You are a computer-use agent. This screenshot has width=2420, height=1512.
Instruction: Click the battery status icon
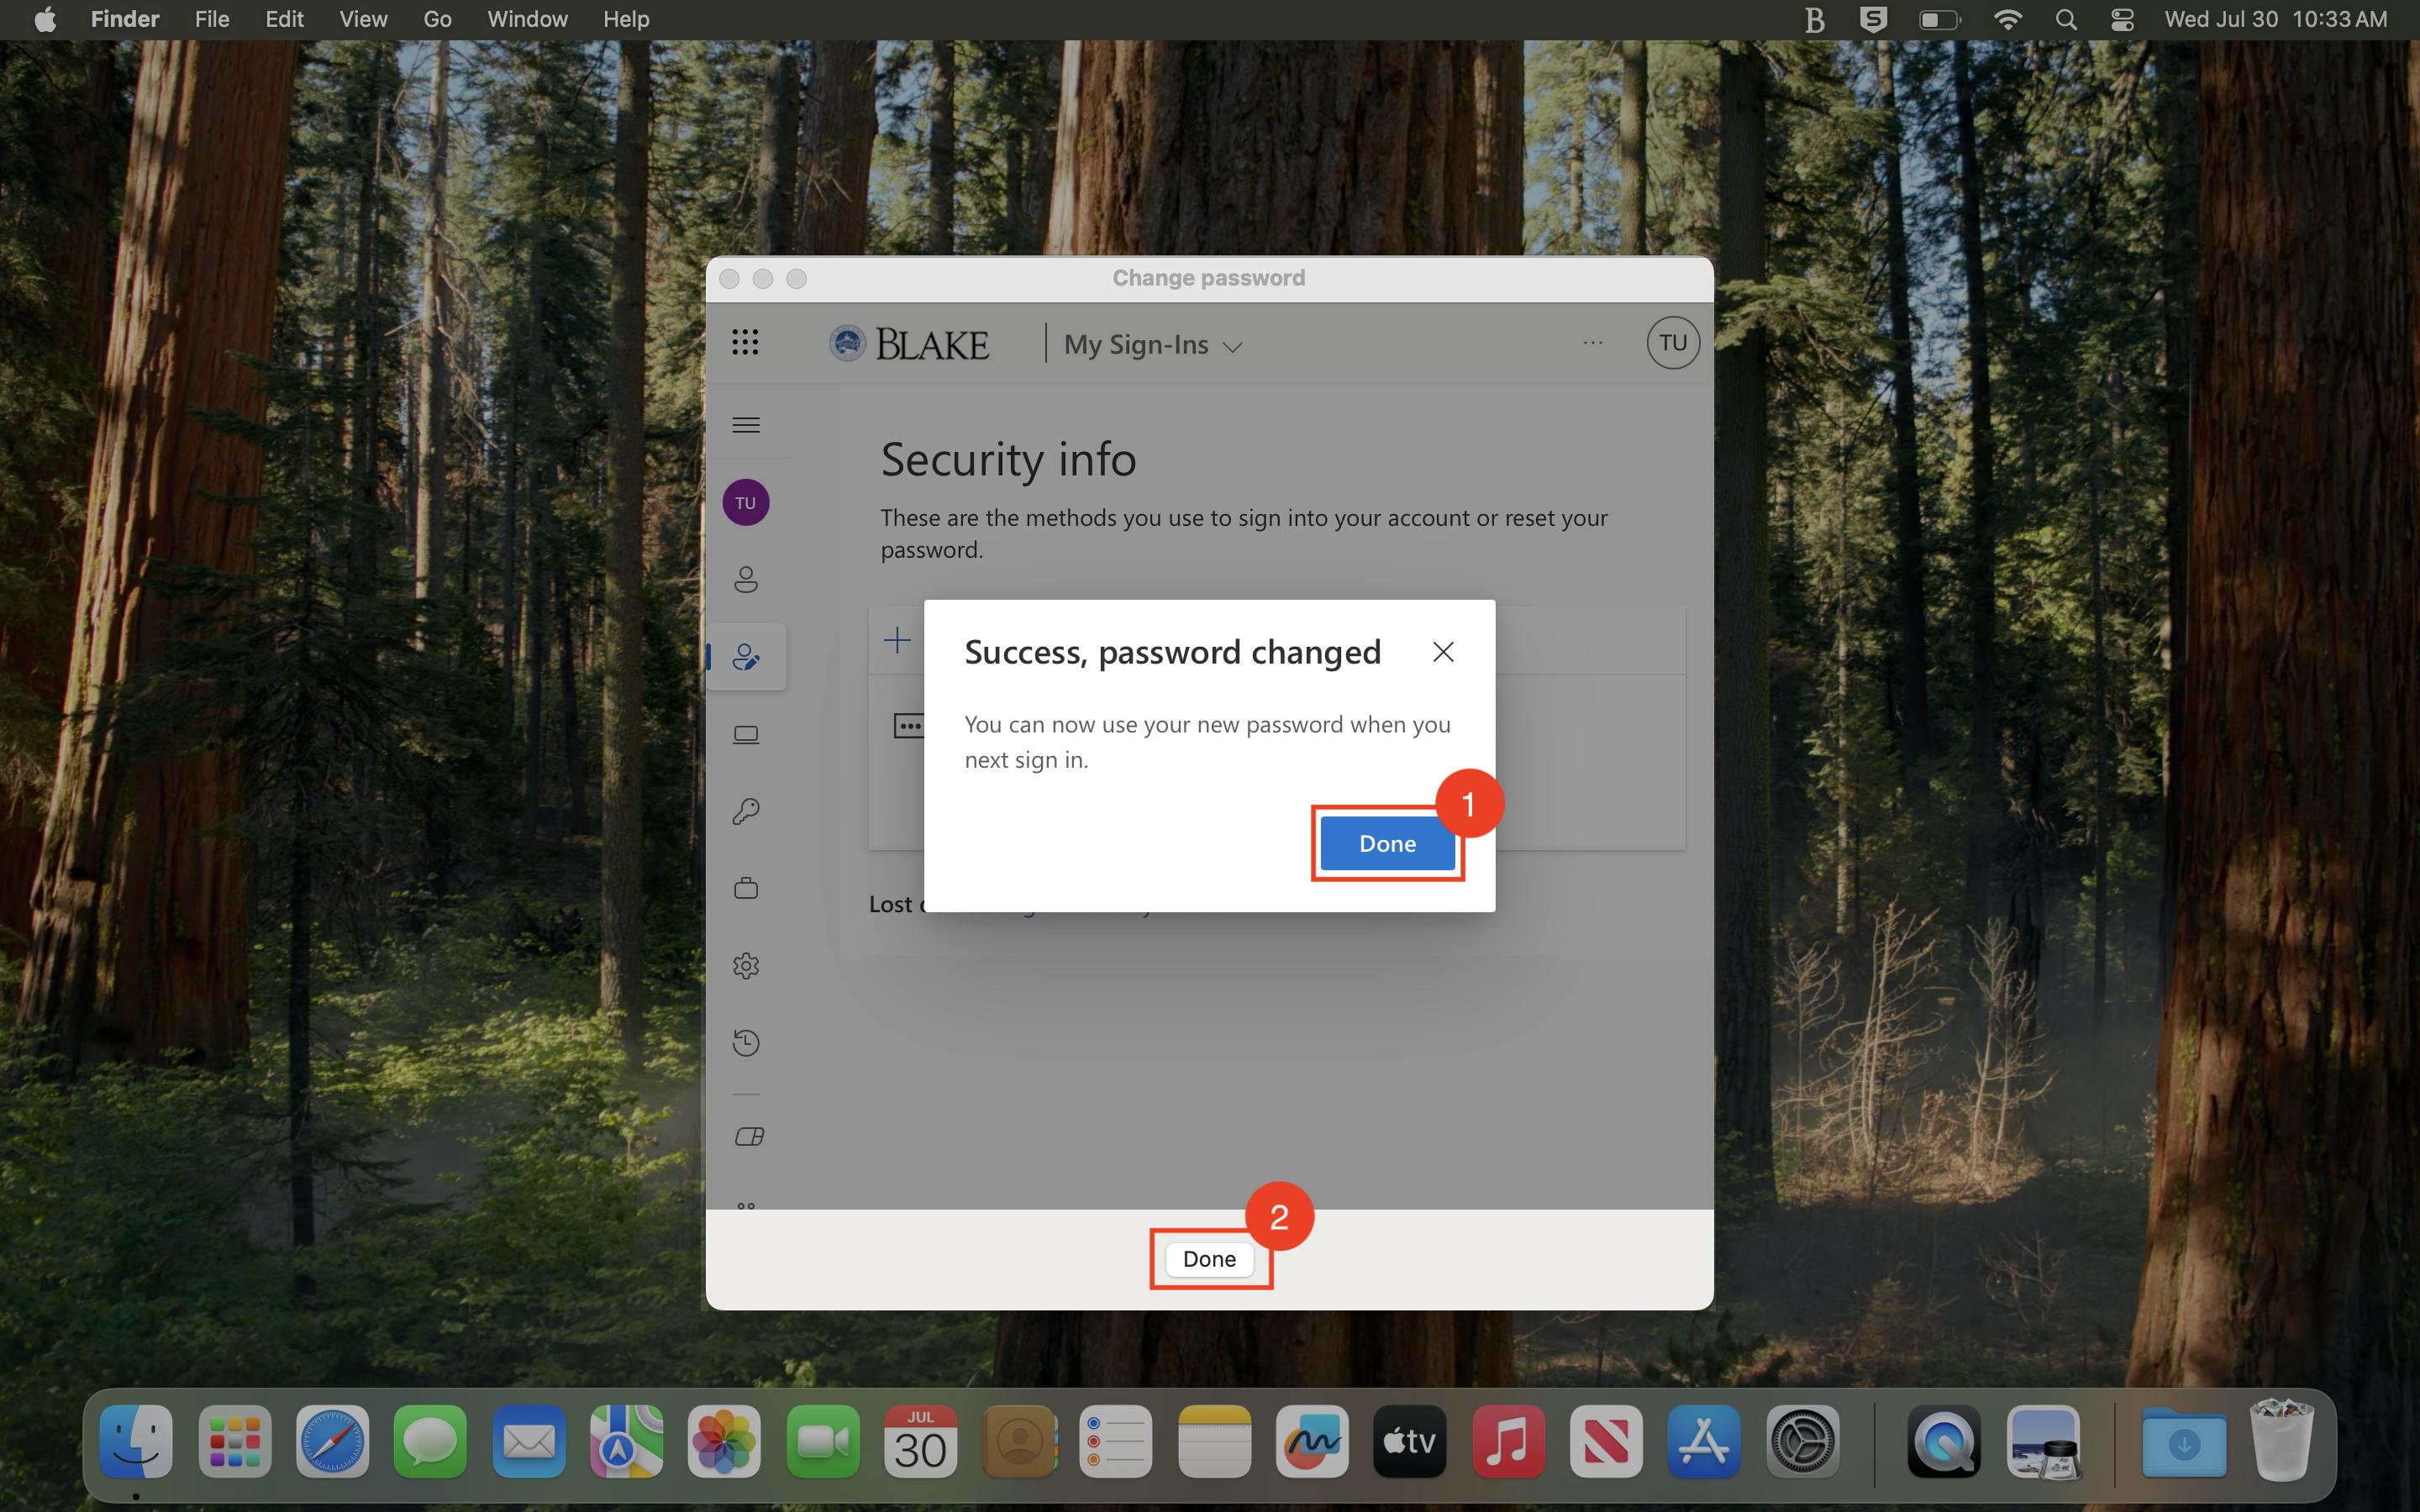click(1940, 19)
